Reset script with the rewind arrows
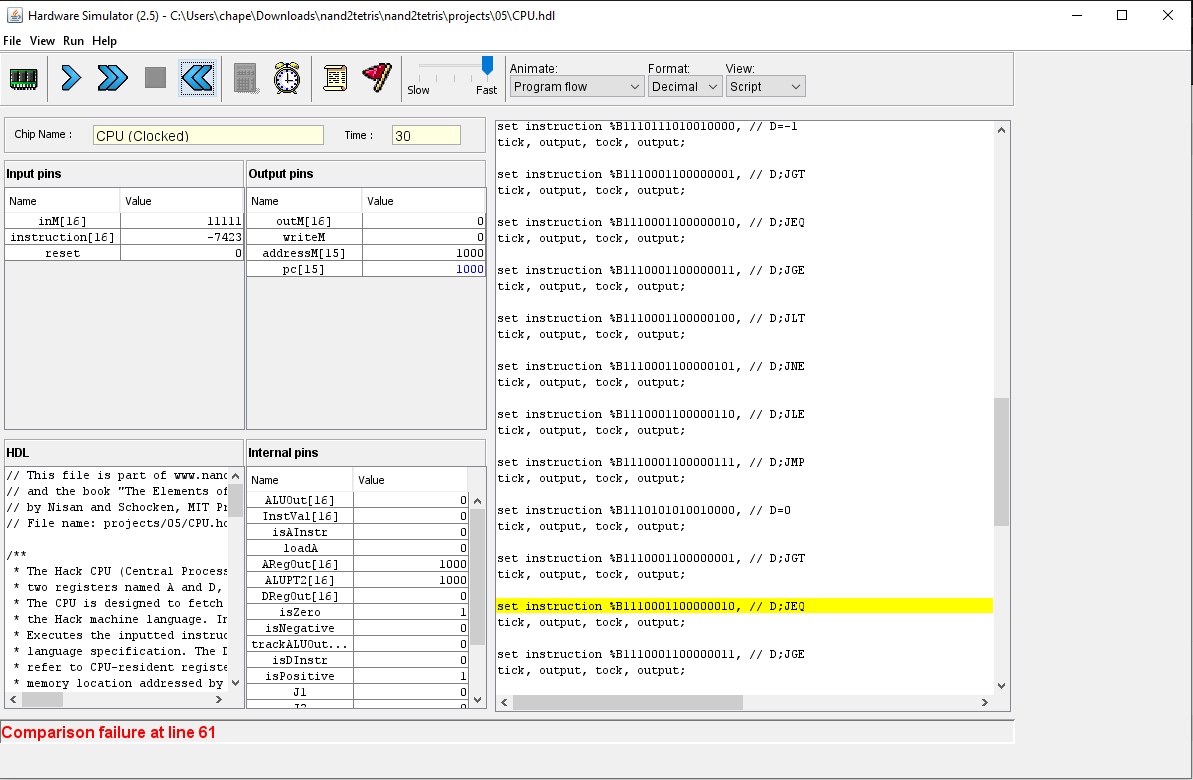This screenshot has height=780, width=1193. point(197,78)
